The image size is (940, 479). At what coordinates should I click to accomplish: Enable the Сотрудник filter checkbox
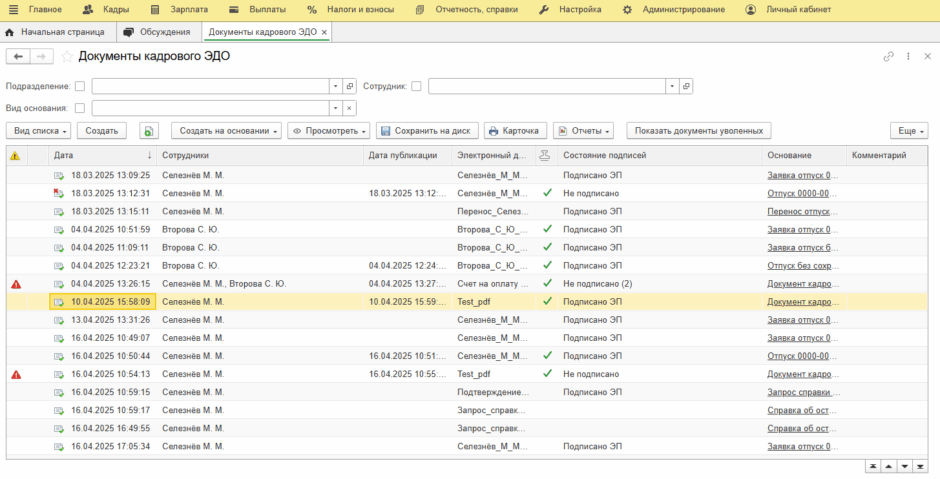(x=416, y=86)
